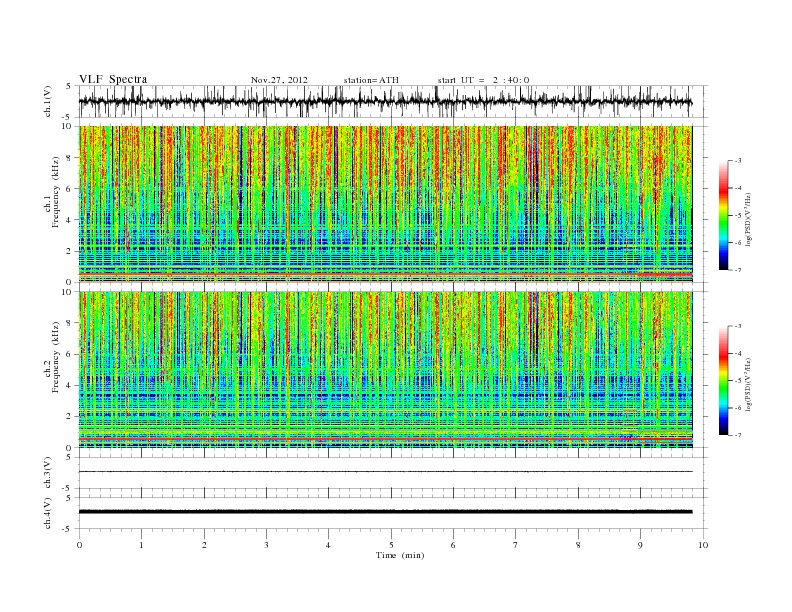Click the 'start UT = 2:40:0' label

483,80
